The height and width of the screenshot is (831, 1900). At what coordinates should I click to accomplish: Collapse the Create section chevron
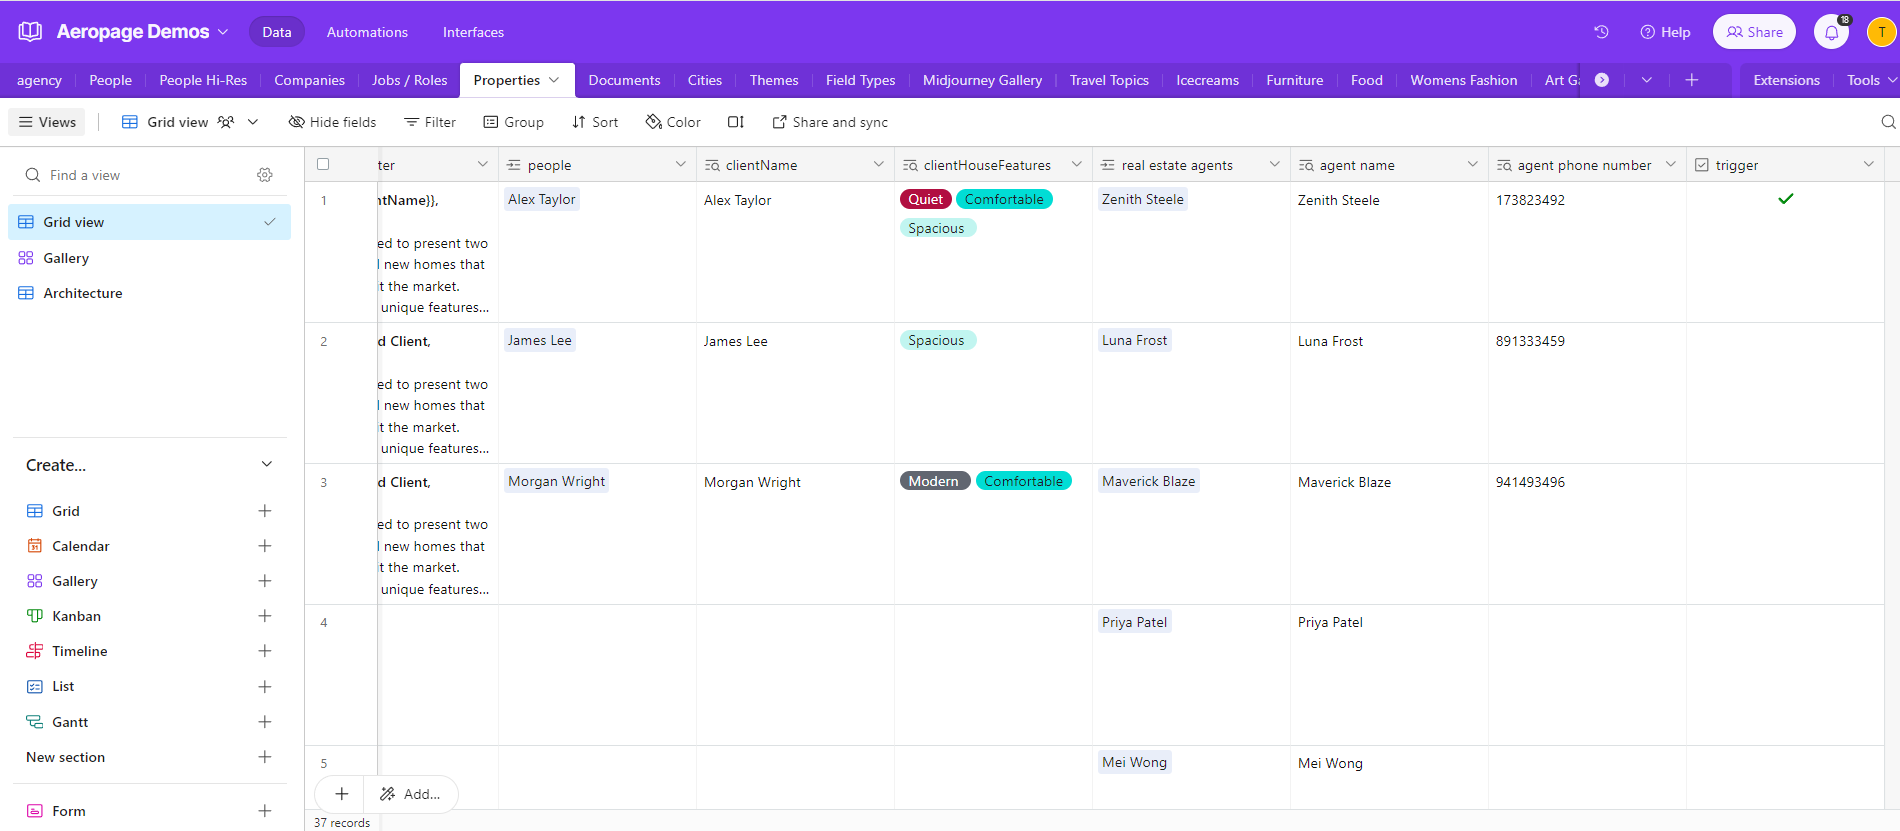tap(267, 464)
